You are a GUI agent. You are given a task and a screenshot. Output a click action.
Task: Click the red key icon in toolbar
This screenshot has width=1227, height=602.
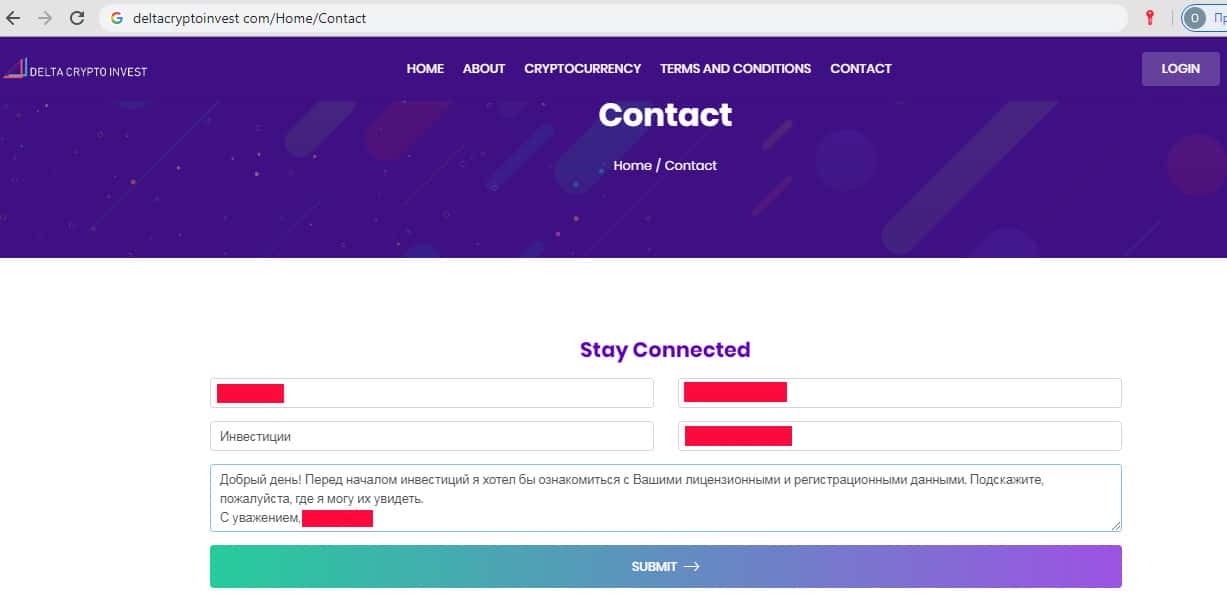point(1150,17)
